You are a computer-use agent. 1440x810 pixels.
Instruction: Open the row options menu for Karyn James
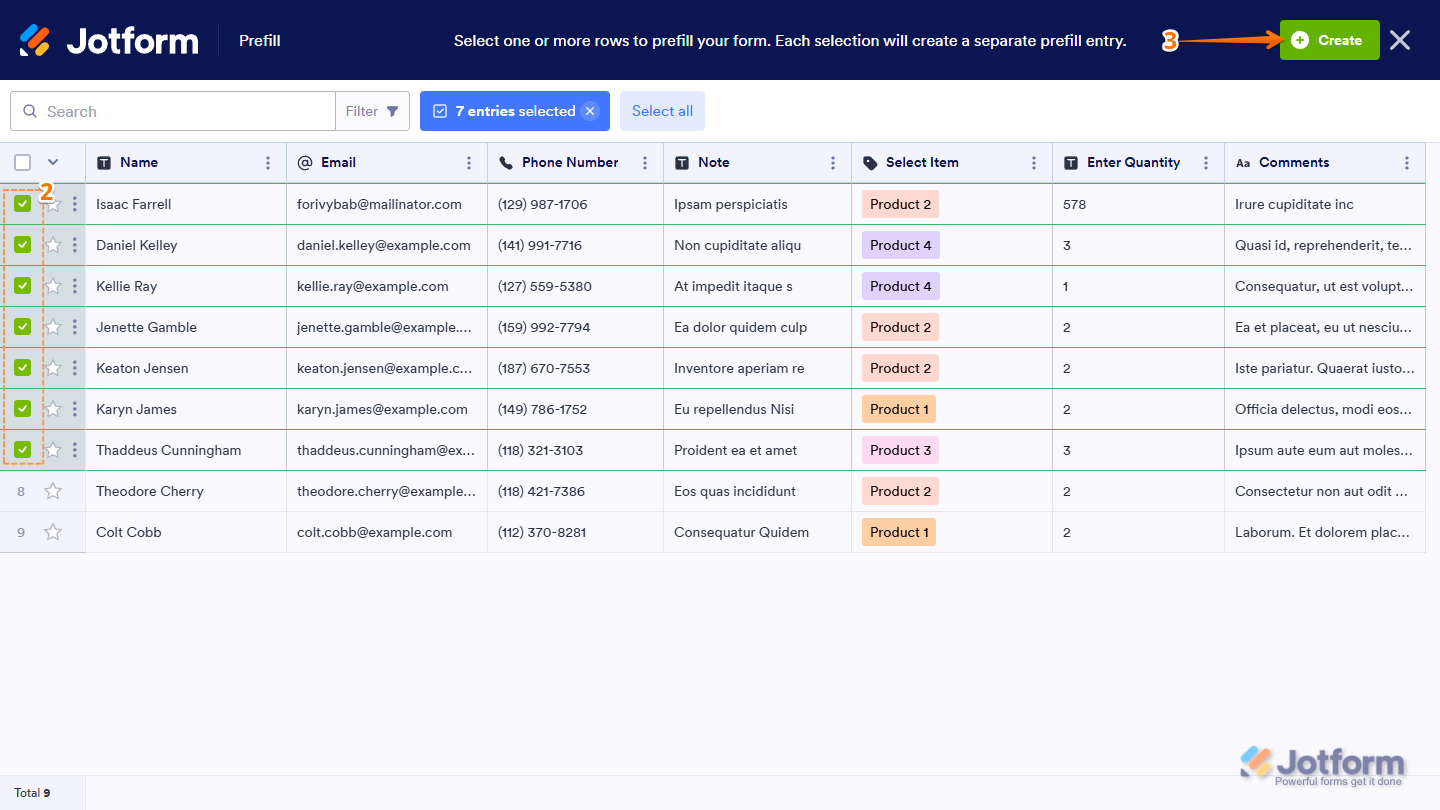point(74,408)
